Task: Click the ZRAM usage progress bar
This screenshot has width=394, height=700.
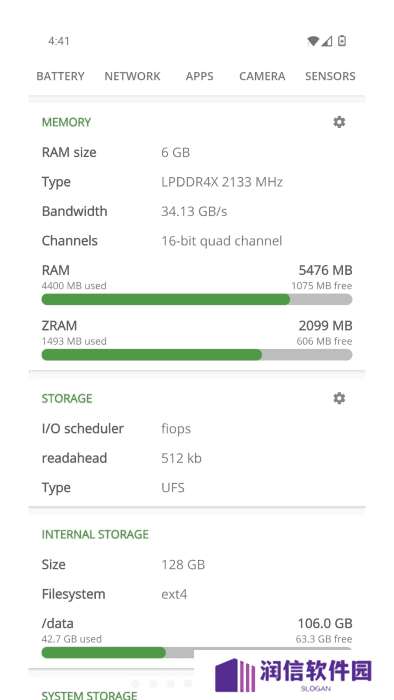Action: (x=197, y=354)
